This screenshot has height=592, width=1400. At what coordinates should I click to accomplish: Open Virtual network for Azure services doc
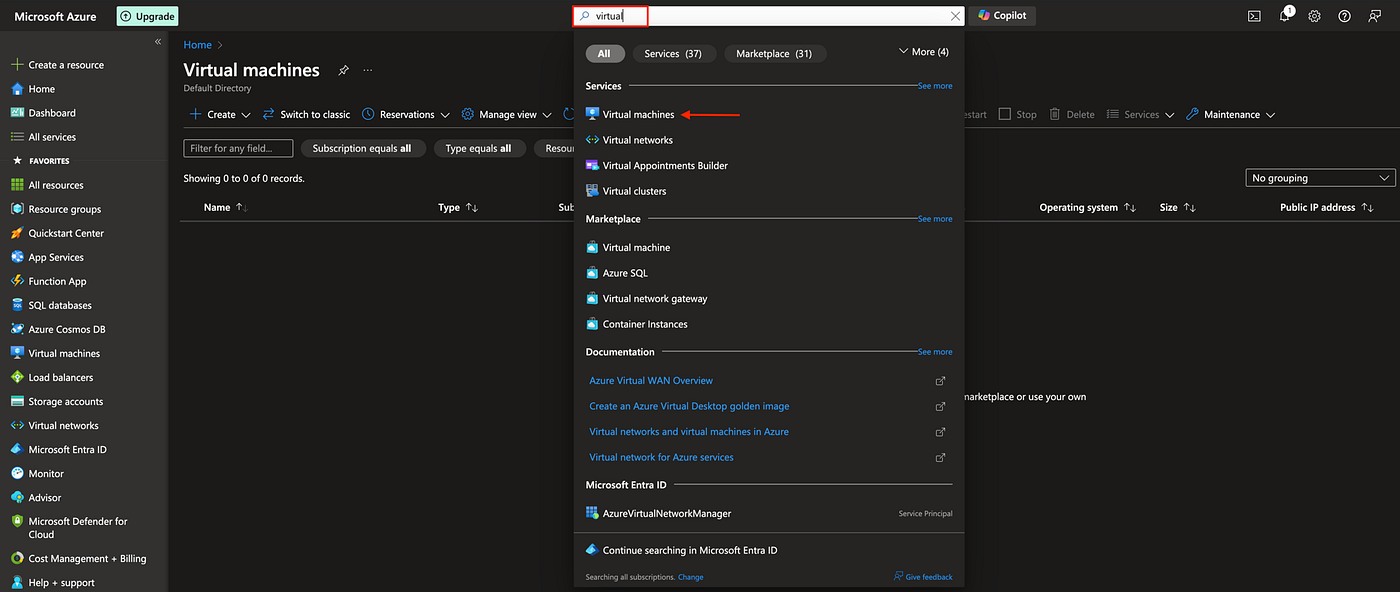[x=661, y=457]
